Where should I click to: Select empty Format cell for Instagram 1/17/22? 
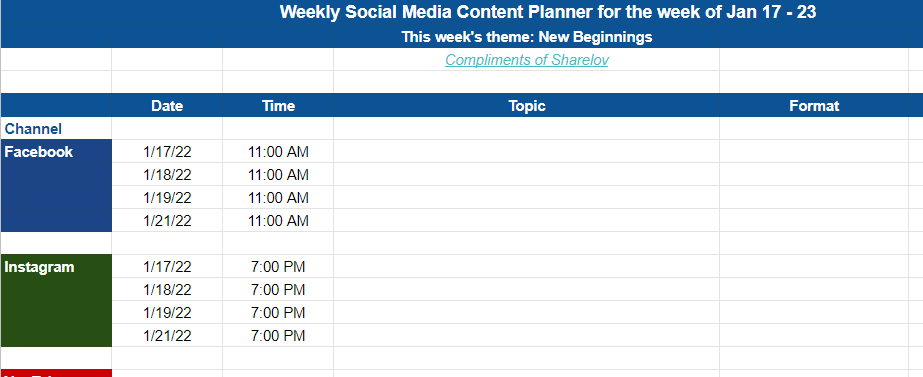coord(821,266)
